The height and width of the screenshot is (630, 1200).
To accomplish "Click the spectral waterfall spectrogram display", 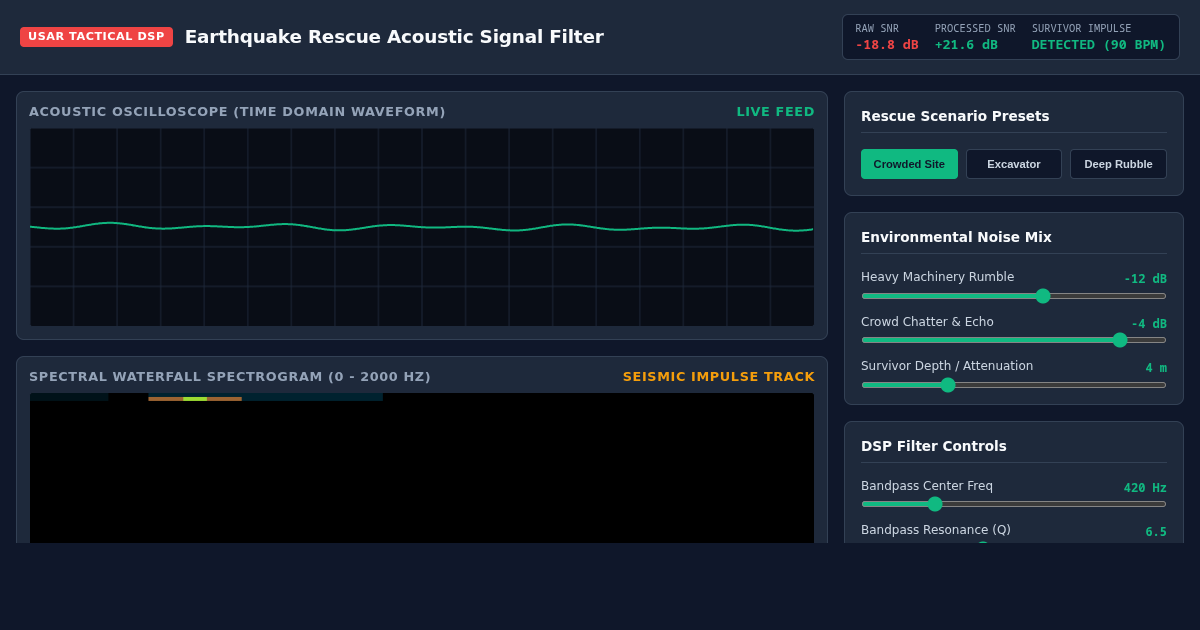I will 422,468.
